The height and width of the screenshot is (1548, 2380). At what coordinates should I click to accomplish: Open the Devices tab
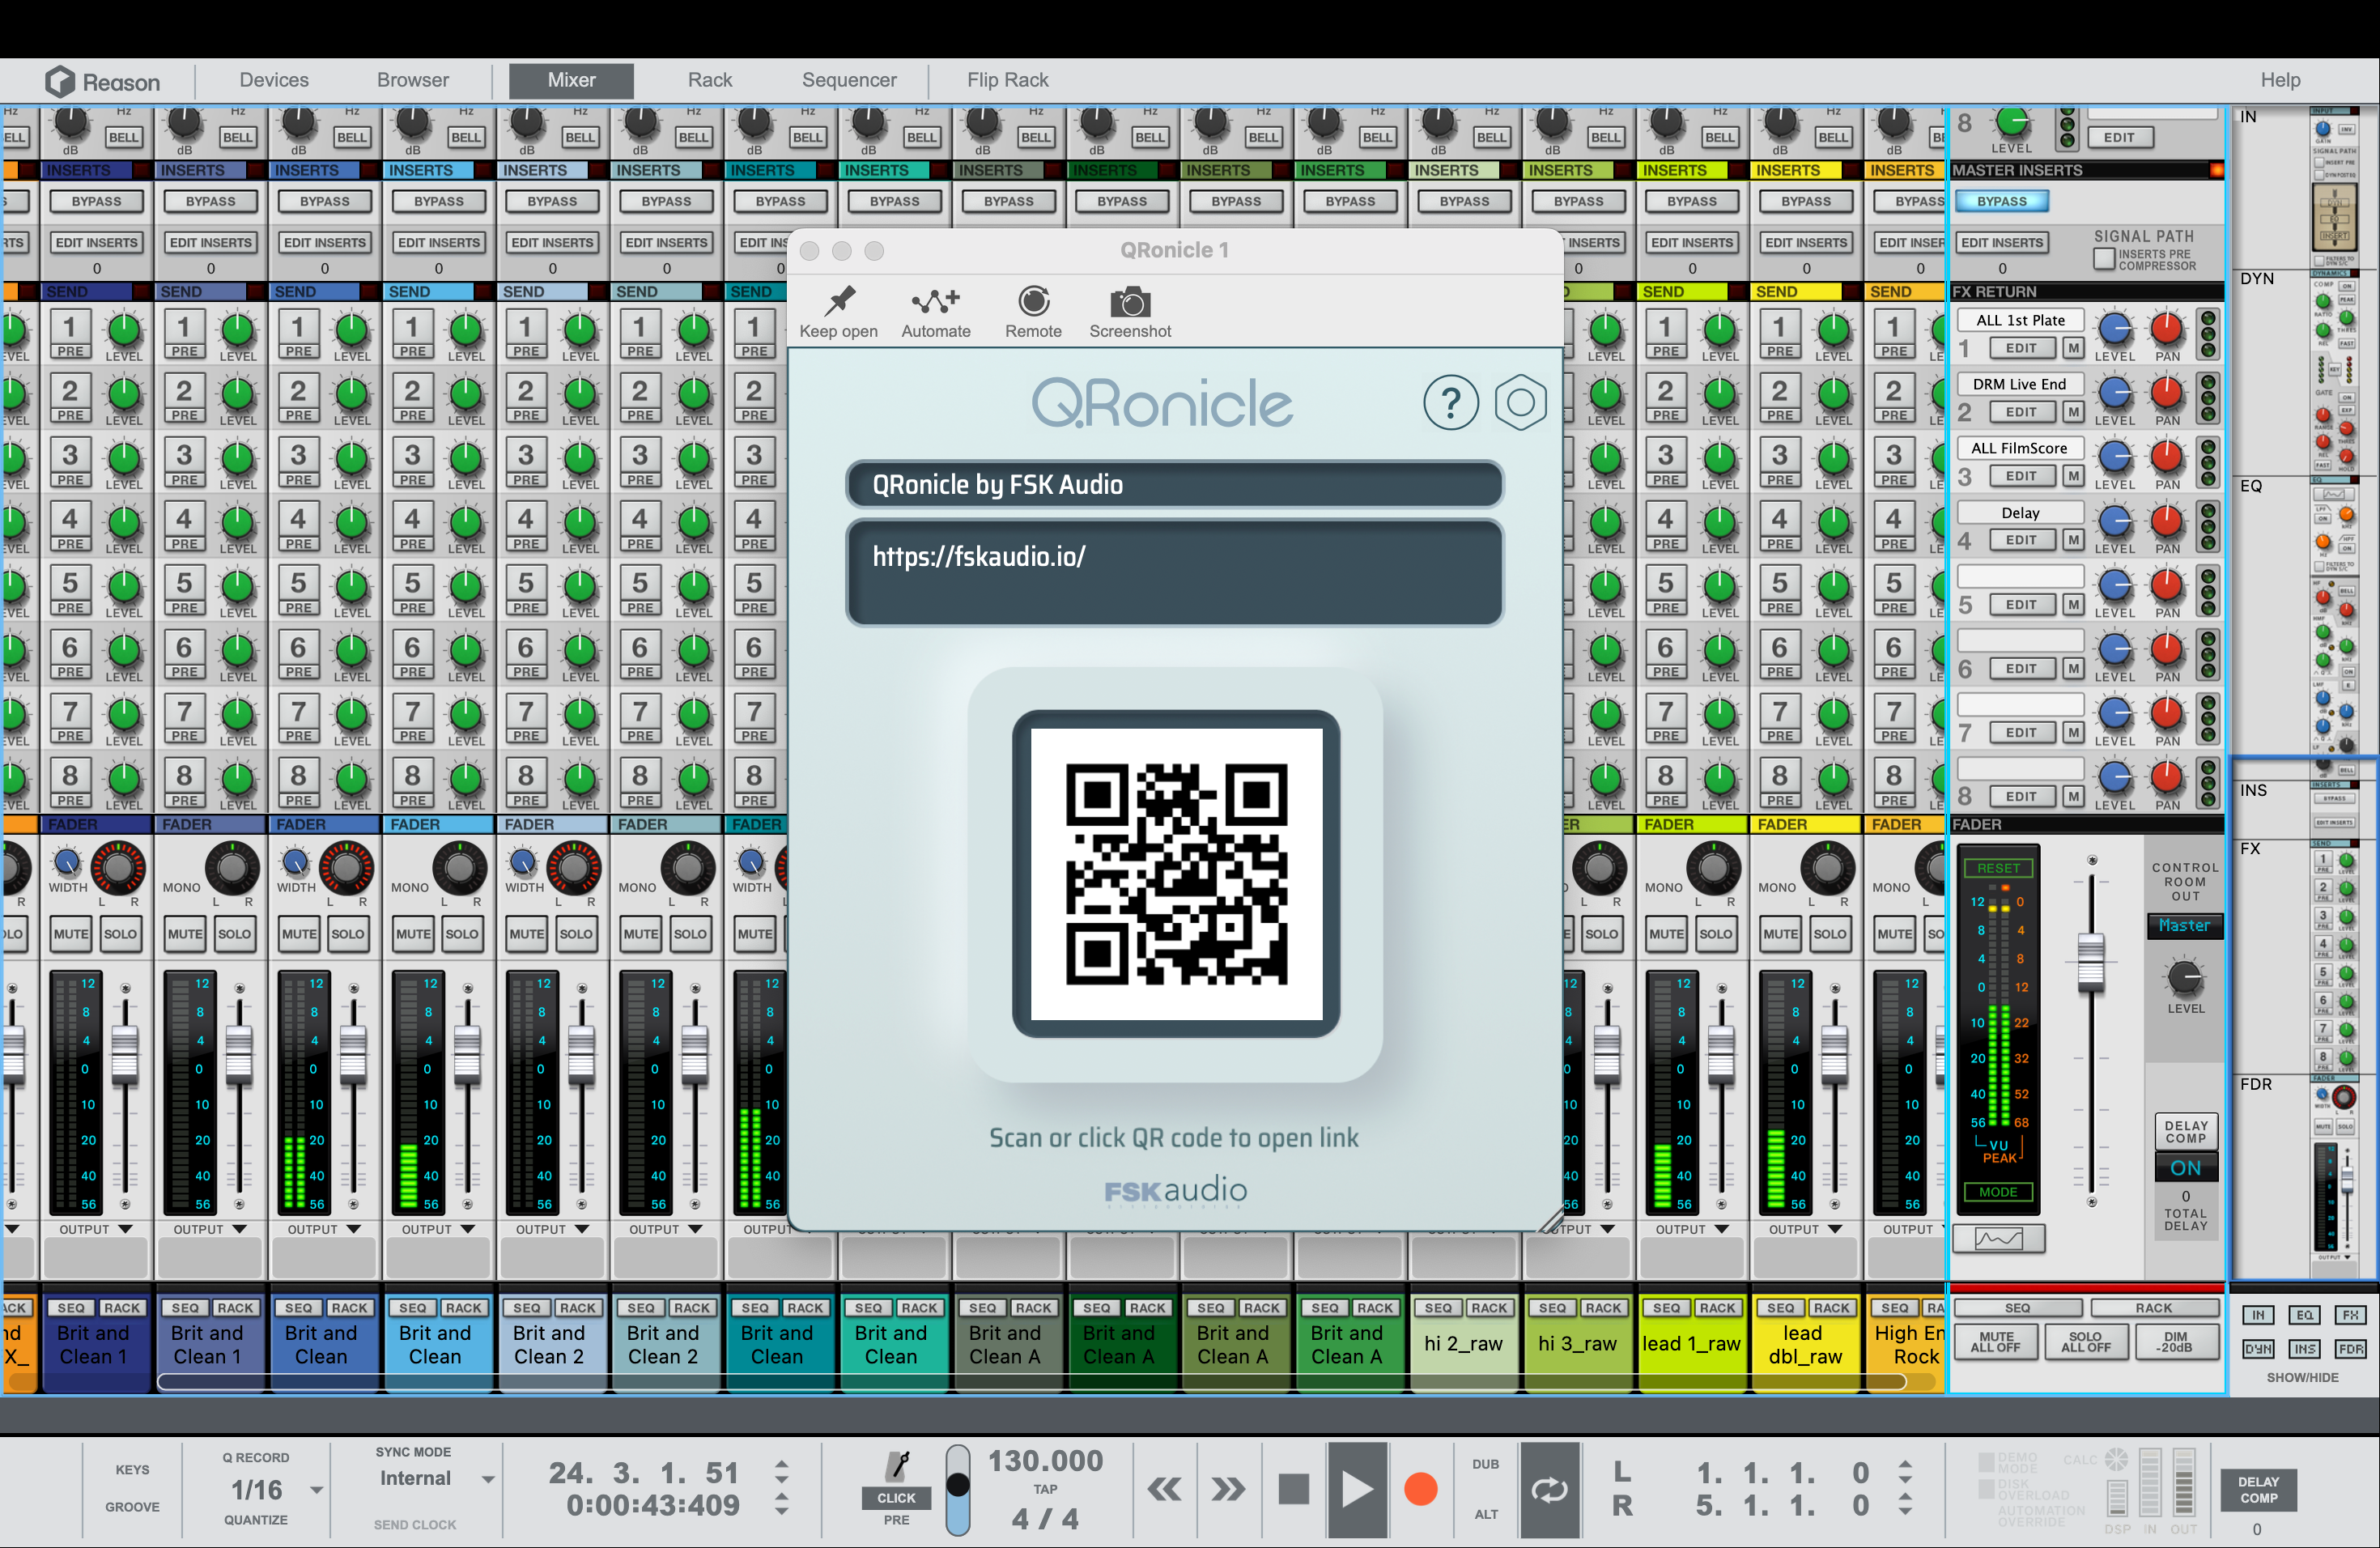click(274, 80)
